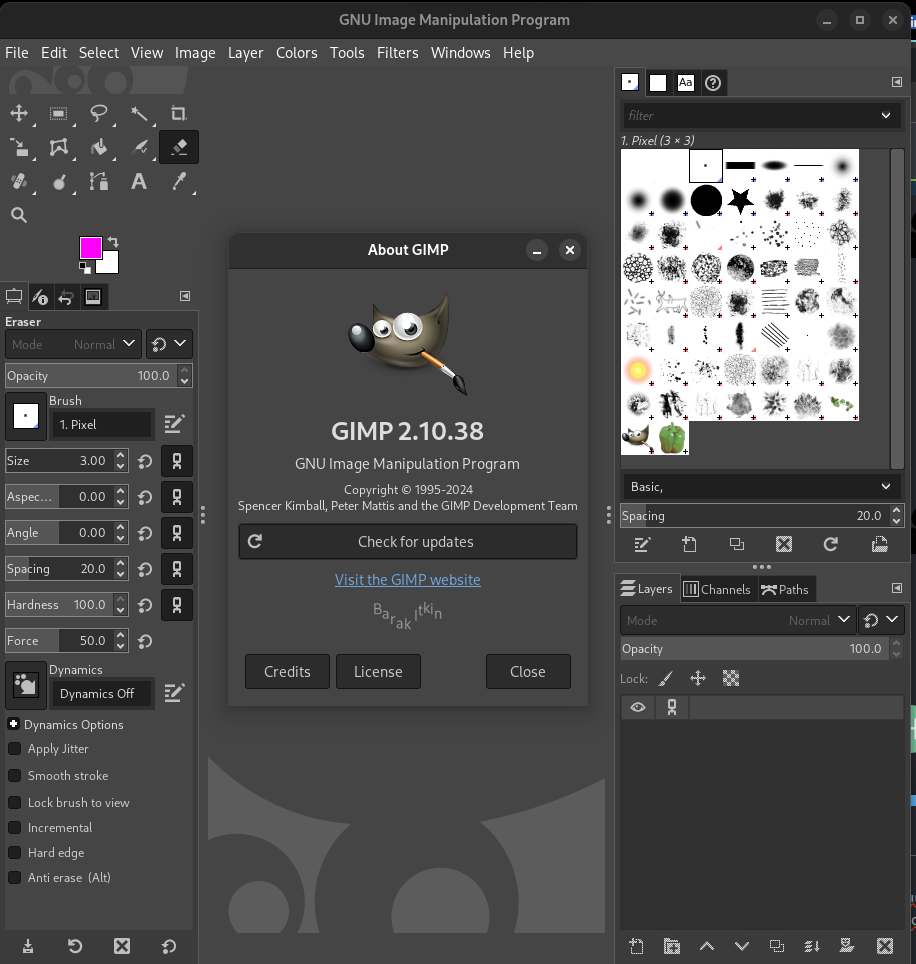Open the Layers dock configuration menu
The image size is (916, 964).
pyautogui.click(x=897, y=588)
